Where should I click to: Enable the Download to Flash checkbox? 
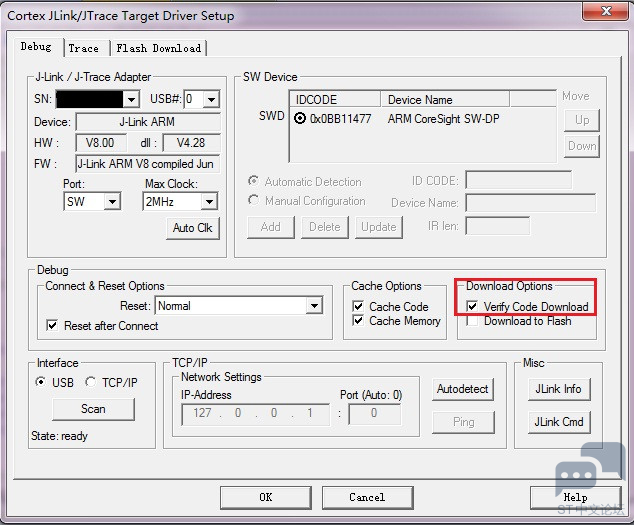click(473, 321)
